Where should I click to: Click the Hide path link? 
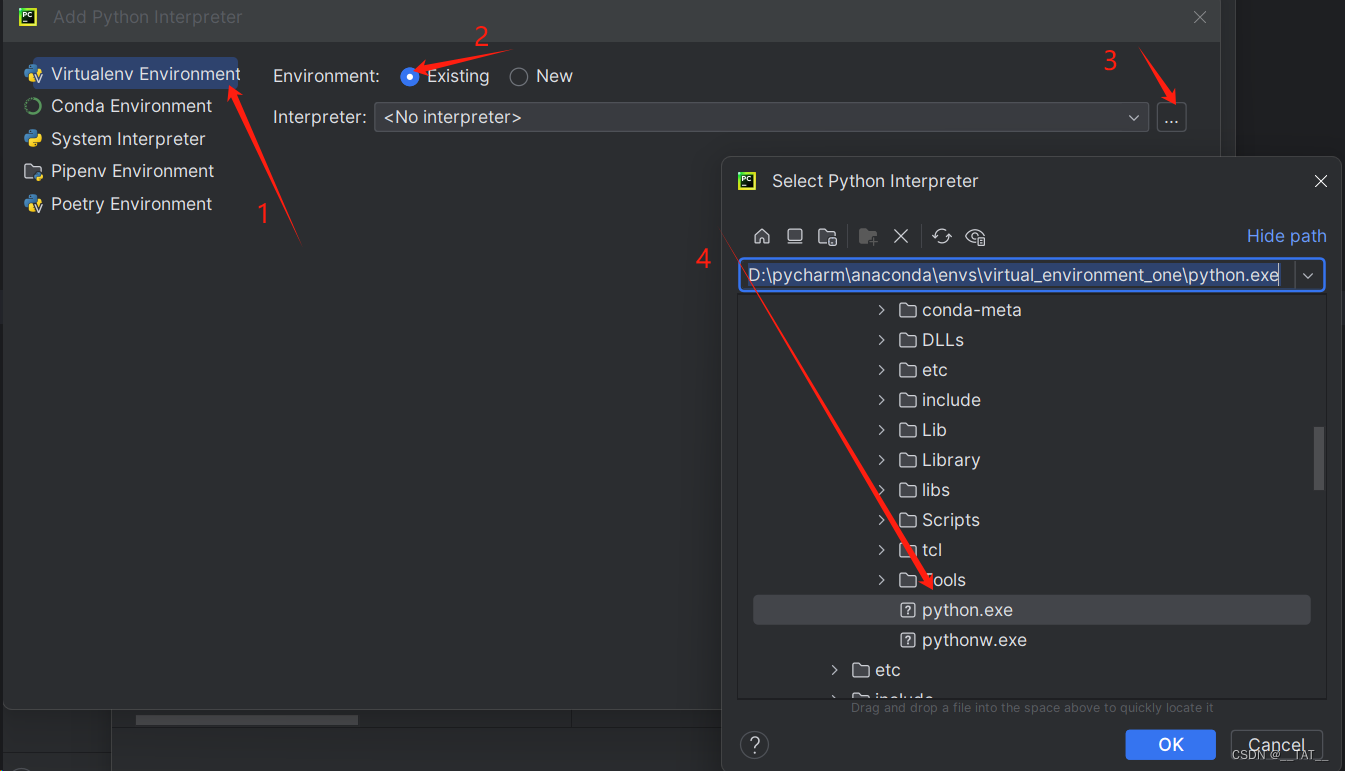pos(1286,236)
